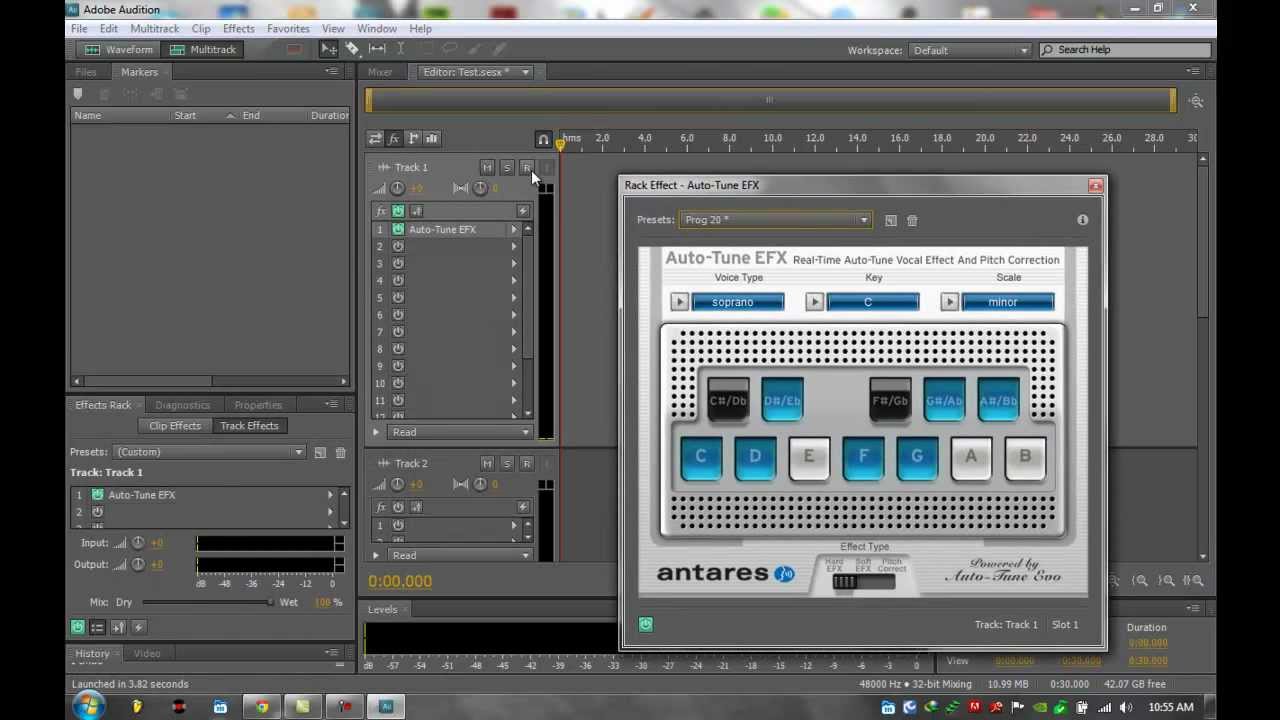This screenshot has height=720, width=1280.
Task: Click Key arrow next to C
Action: click(814, 302)
